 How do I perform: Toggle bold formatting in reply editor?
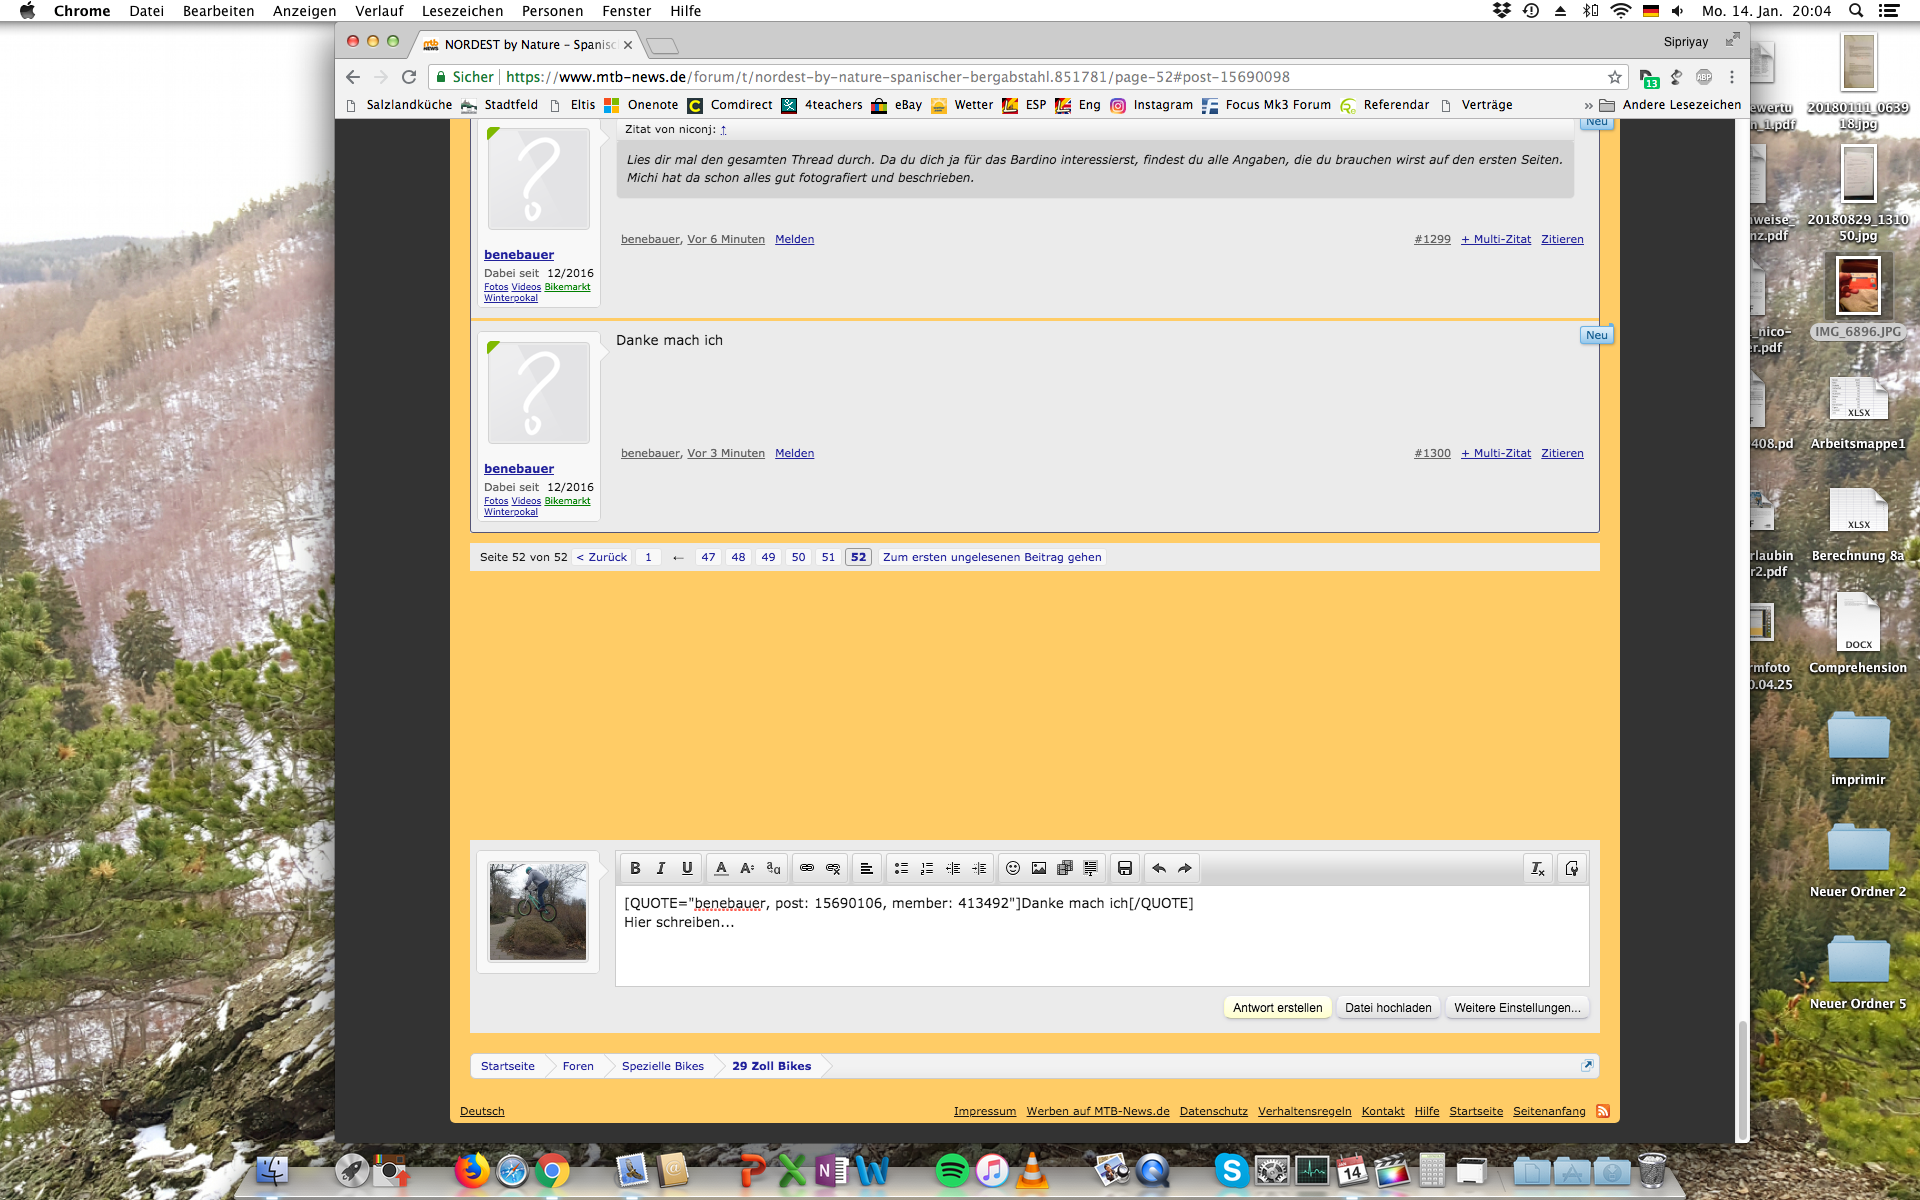click(635, 868)
